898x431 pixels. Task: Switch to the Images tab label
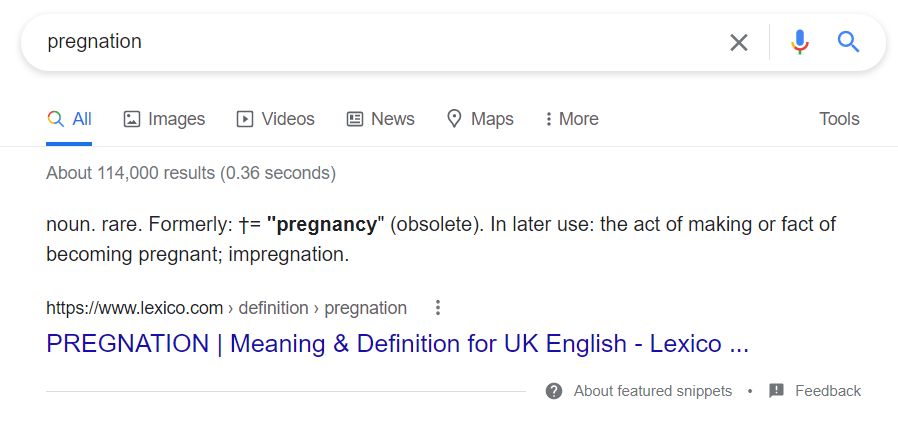176,119
